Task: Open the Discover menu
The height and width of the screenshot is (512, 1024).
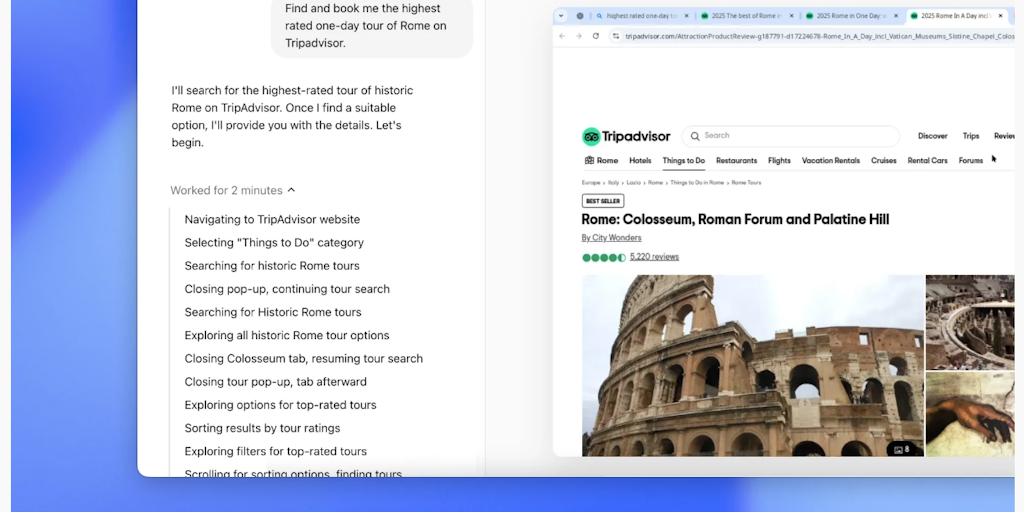Action: [933, 136]
